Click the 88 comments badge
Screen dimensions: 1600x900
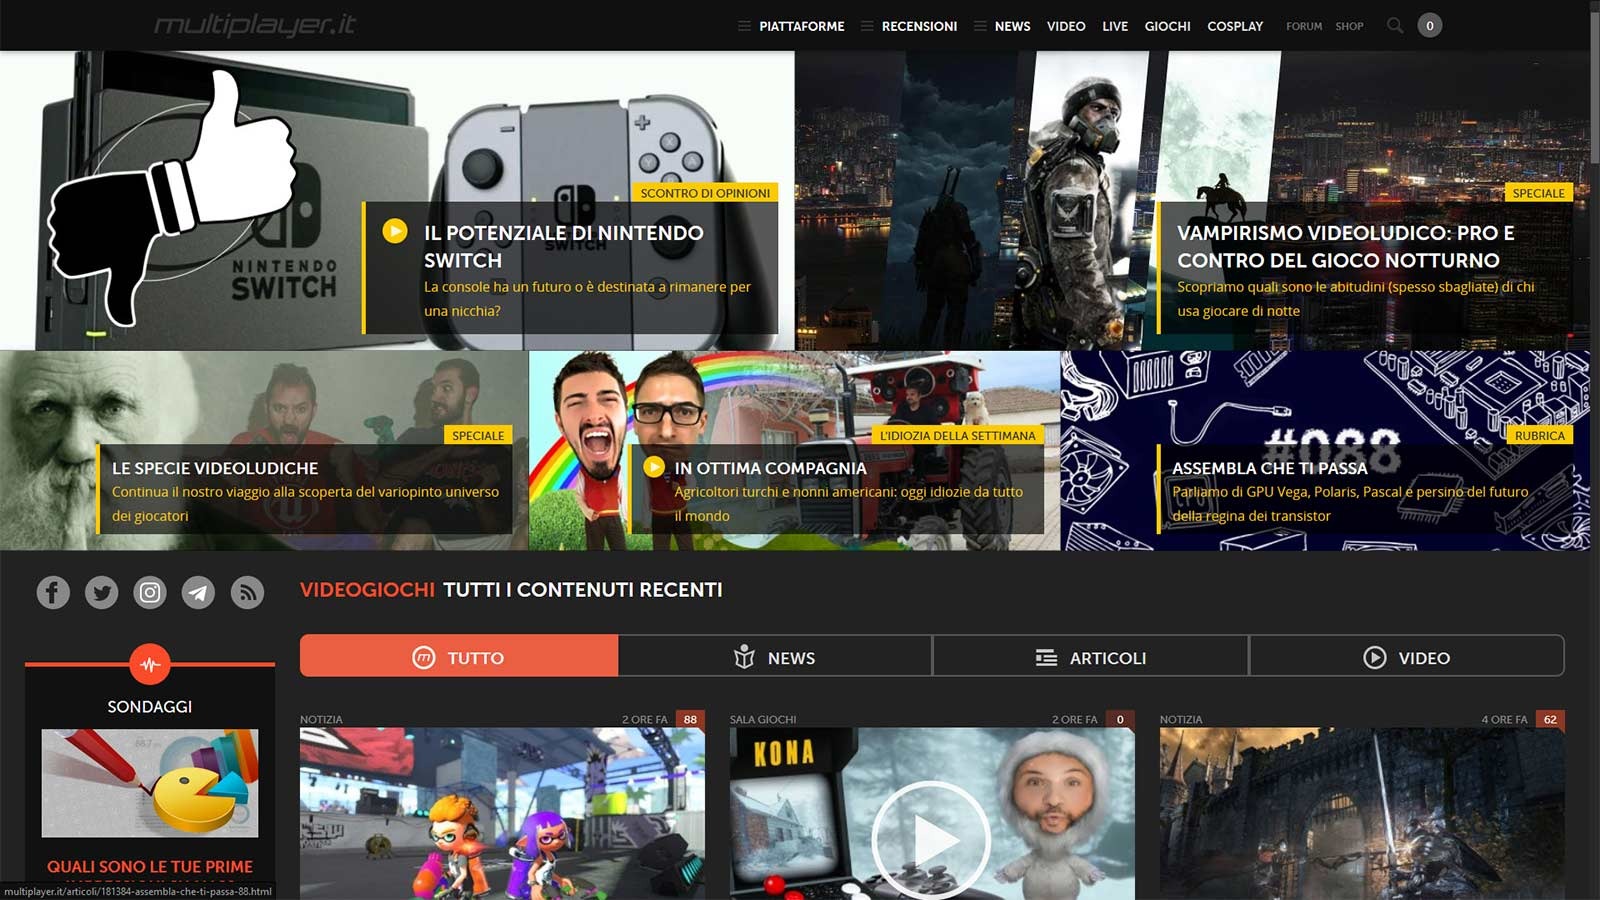click(x=690, y=719)
